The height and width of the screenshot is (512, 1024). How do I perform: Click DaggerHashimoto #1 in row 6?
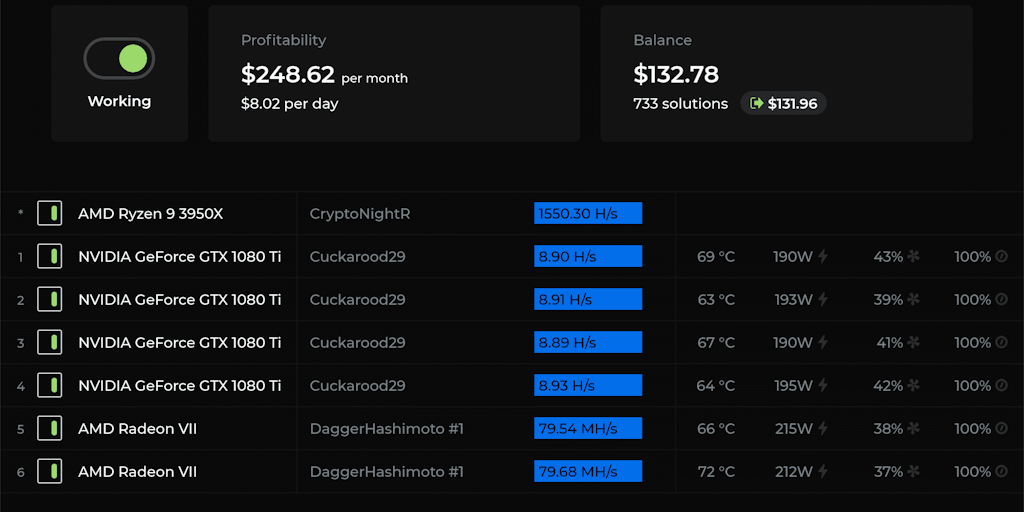point(387,472)
